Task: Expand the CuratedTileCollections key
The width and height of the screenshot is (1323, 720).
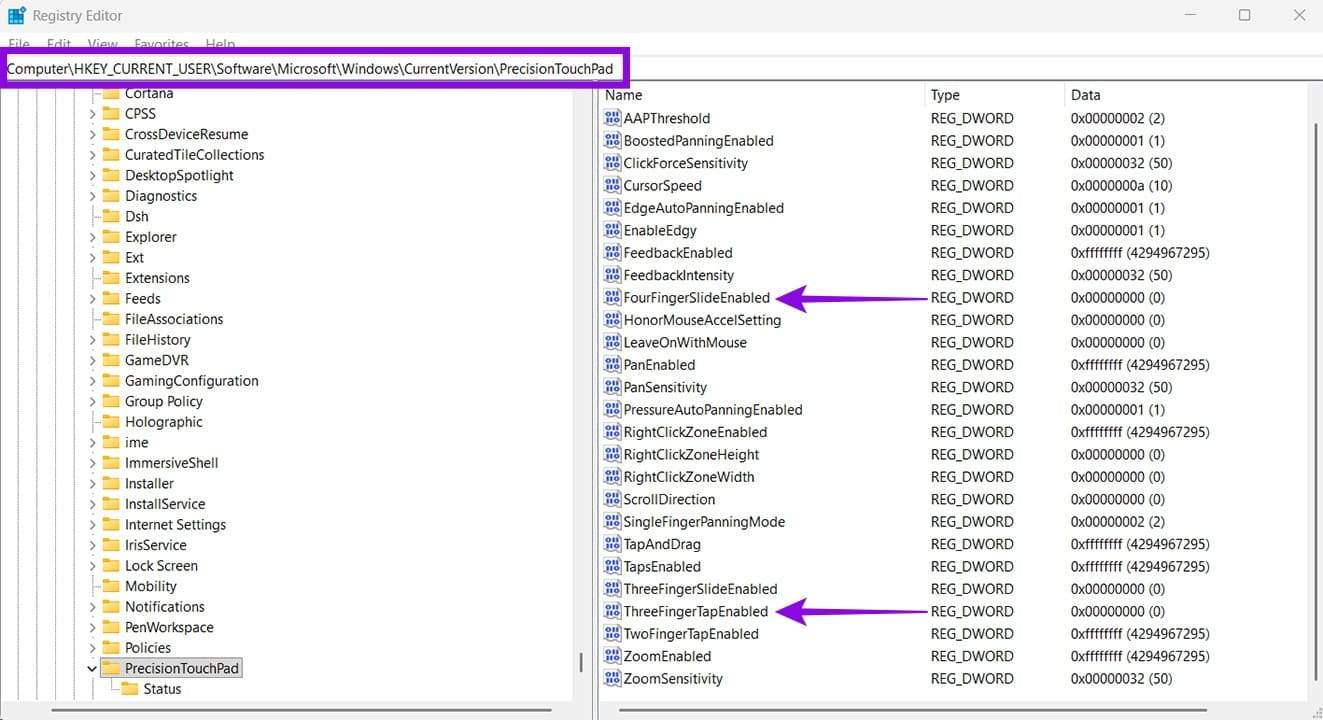Action: (92, 155)
